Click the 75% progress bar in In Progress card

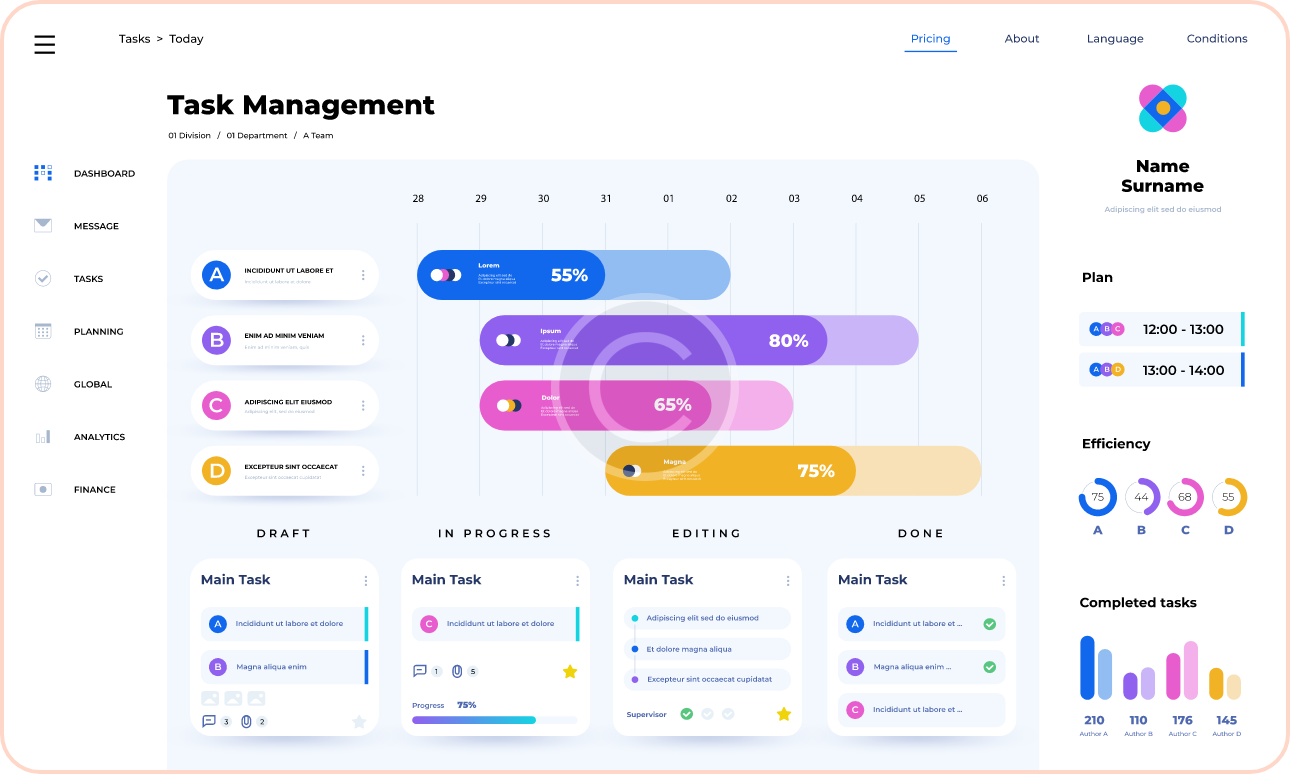(x=494, y=720)
